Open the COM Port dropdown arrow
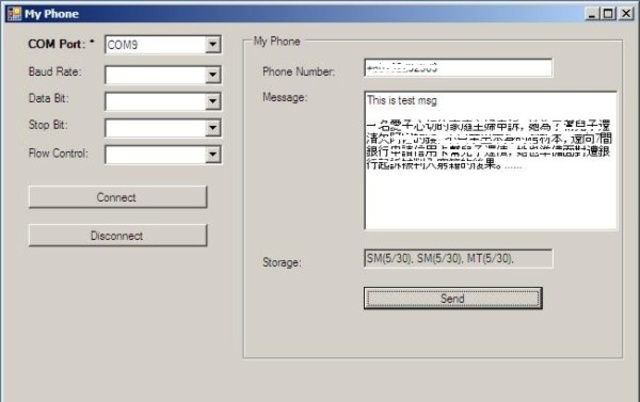This screenshot has width=640, height=402. [x=213, y=44]
